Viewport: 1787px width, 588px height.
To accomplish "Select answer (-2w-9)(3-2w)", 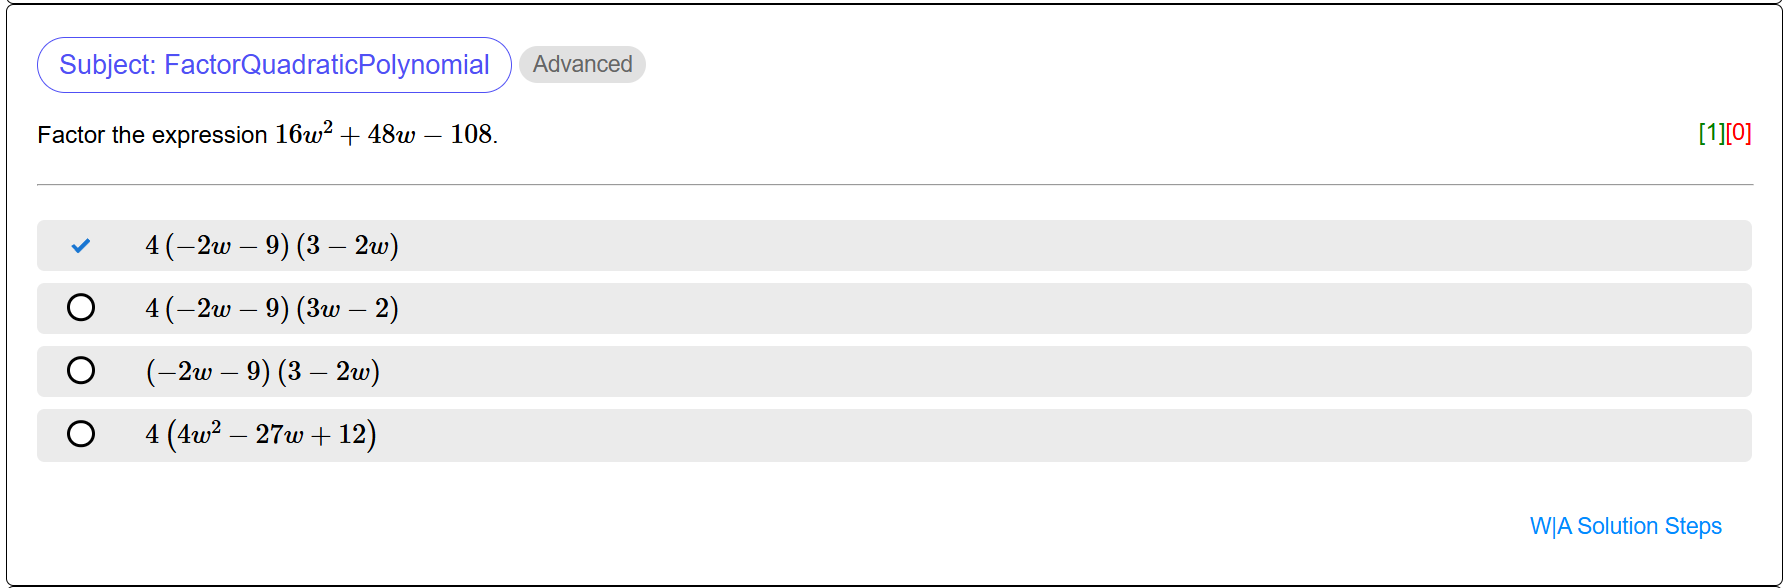I will [x=262, y=371].
